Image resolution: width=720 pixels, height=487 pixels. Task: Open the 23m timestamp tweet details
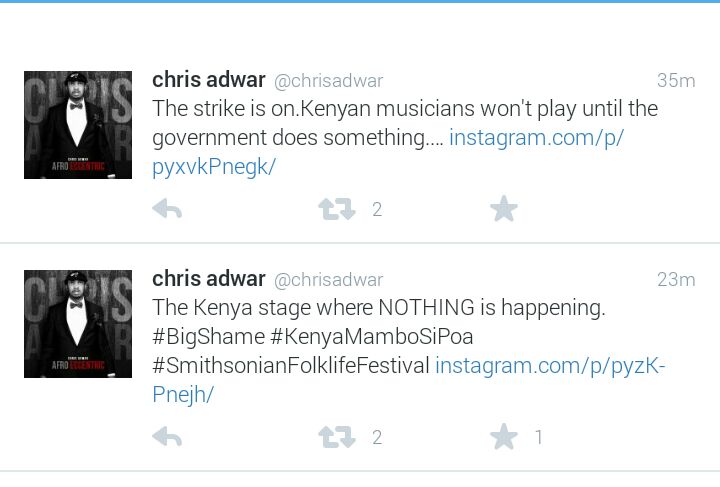pos(676,280)
